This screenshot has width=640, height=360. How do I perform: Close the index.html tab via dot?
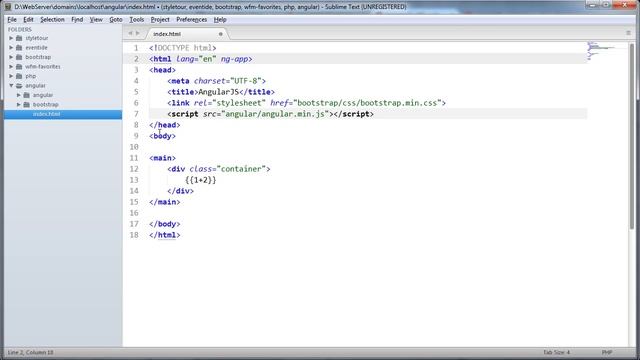pos(221,34)
